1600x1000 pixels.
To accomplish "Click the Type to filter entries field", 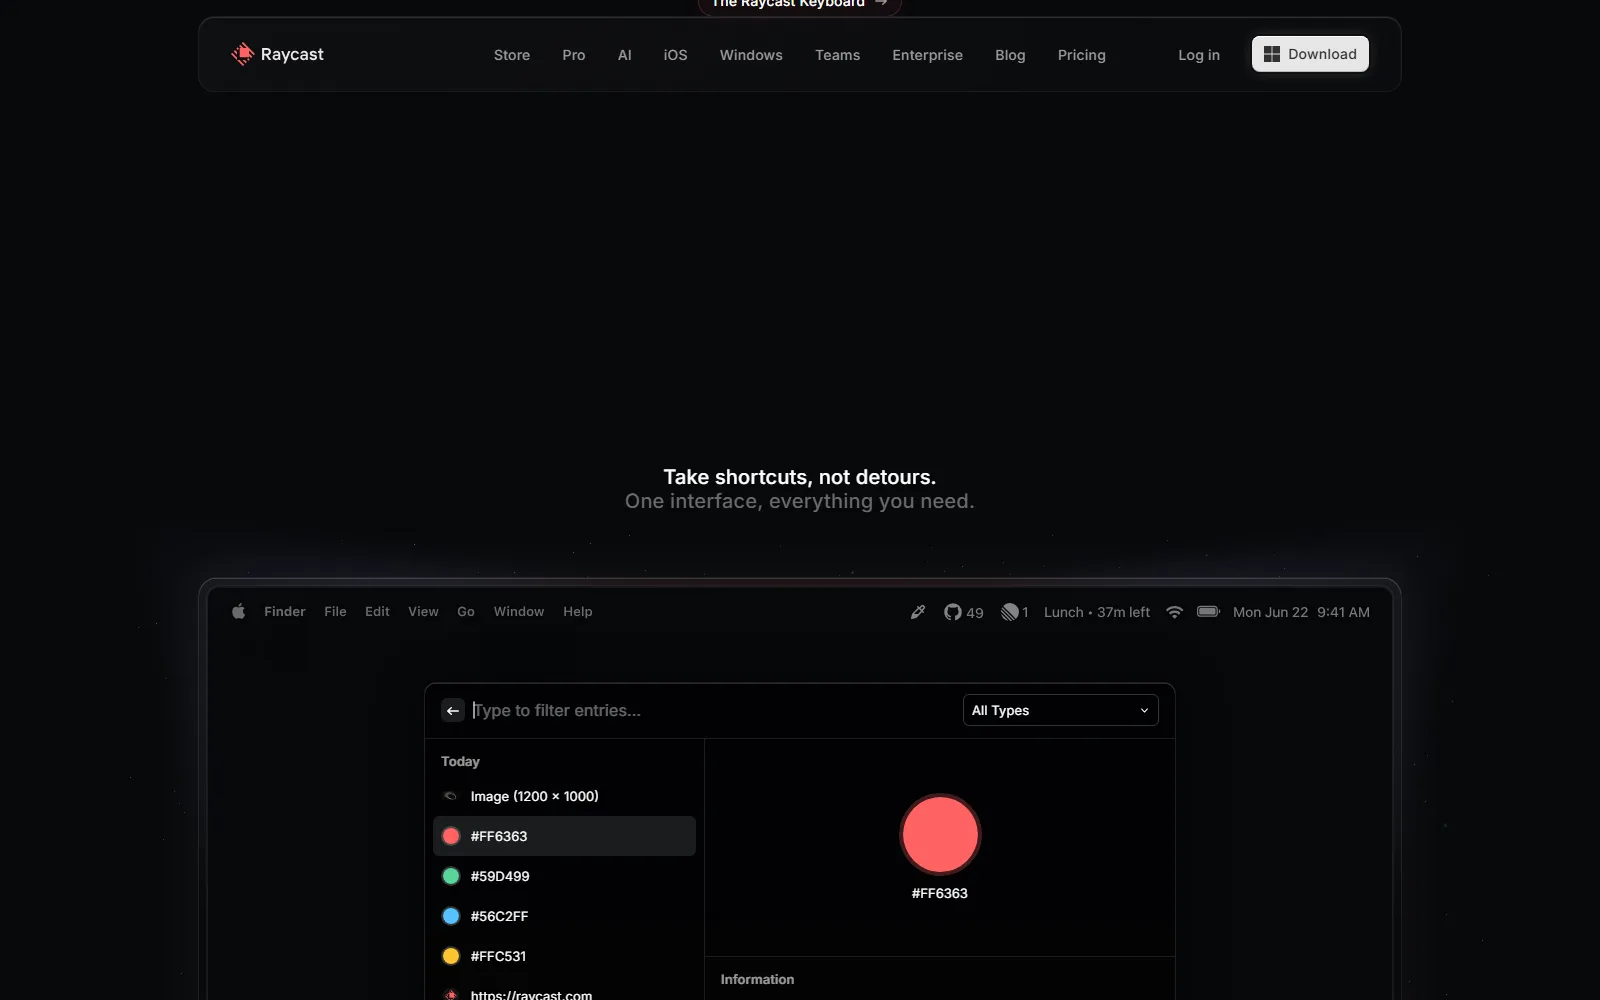I will coord(710,710).
